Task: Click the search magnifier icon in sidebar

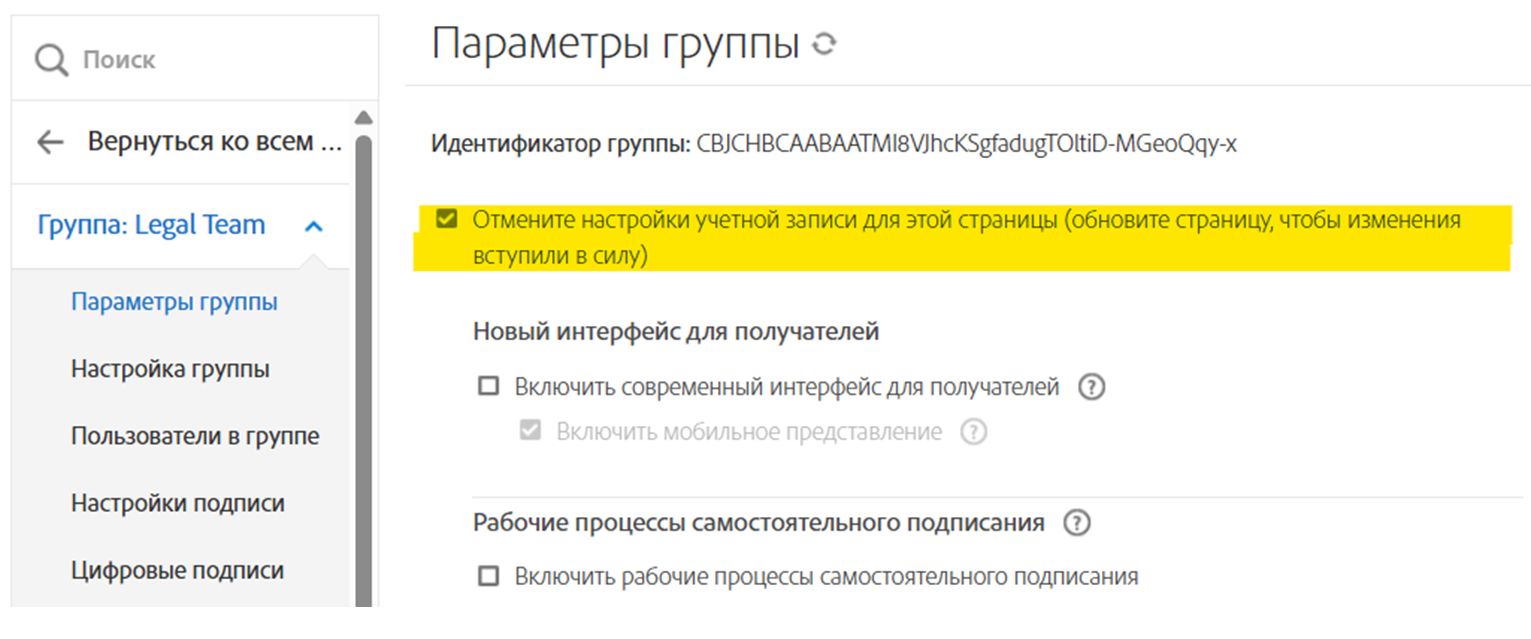Action: 53,59
